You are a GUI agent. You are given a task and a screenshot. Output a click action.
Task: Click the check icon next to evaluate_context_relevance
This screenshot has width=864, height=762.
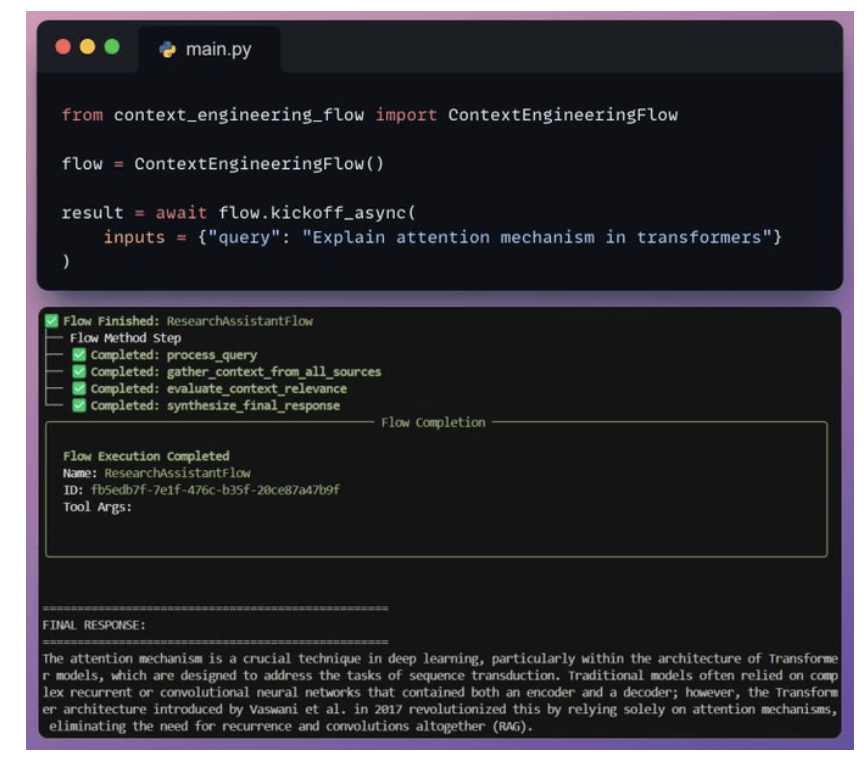(80, 389)
